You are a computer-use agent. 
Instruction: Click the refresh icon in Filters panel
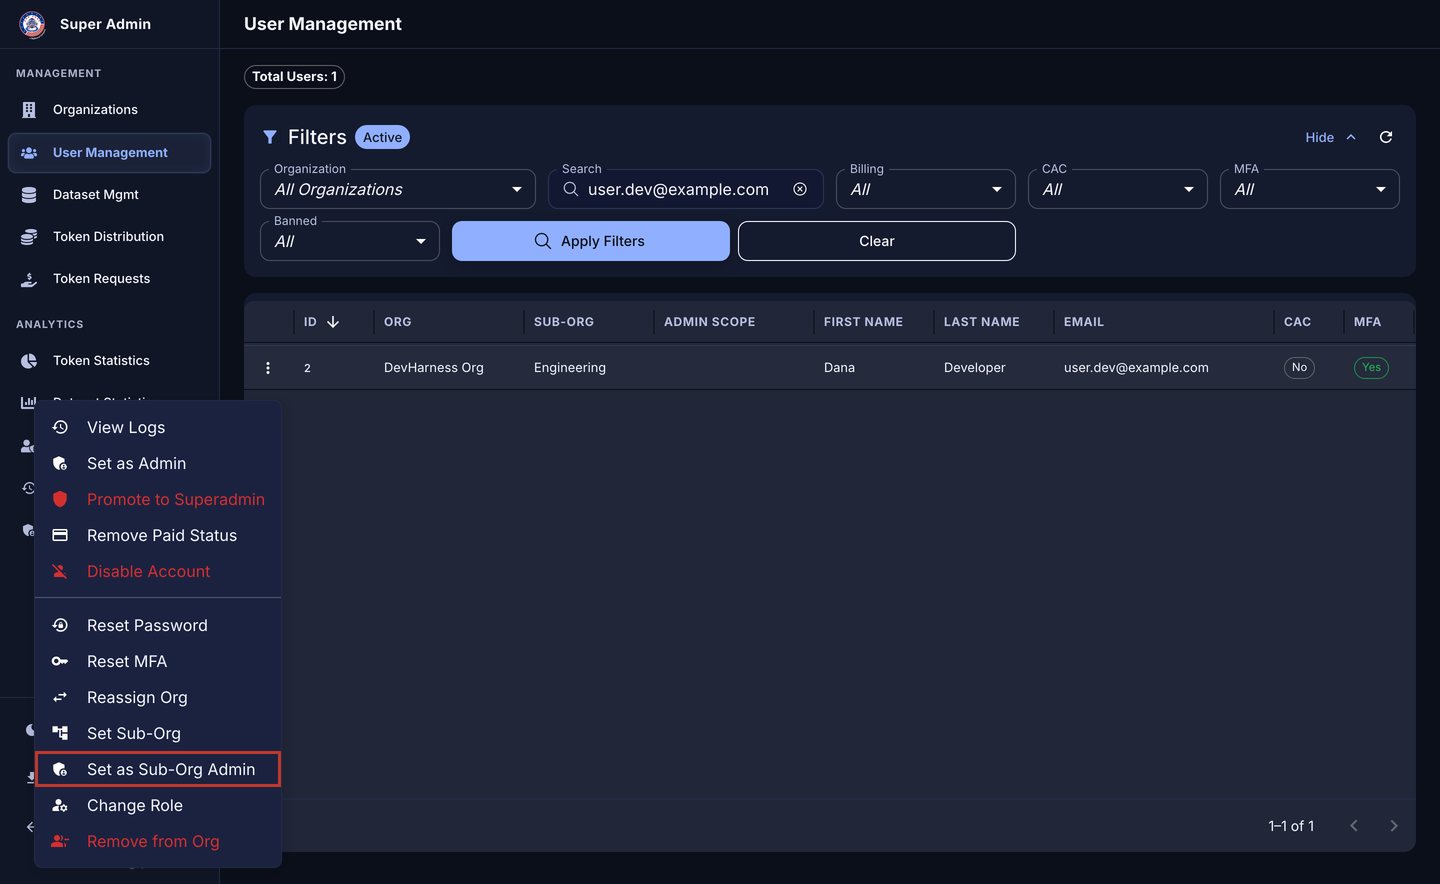(1386, 137)
